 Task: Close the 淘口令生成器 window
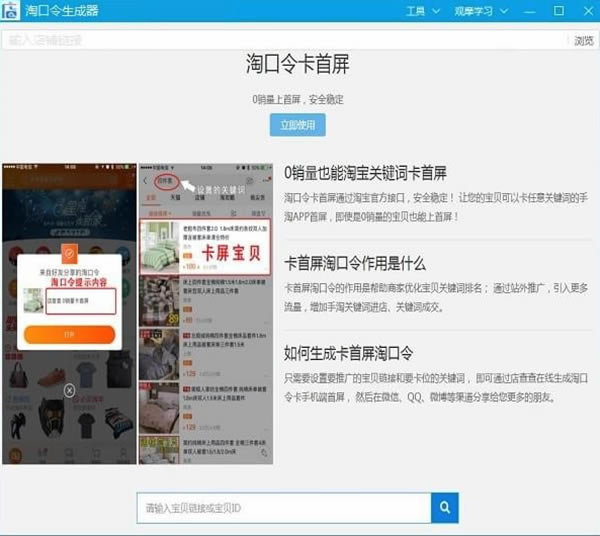[x=588, y=11]
